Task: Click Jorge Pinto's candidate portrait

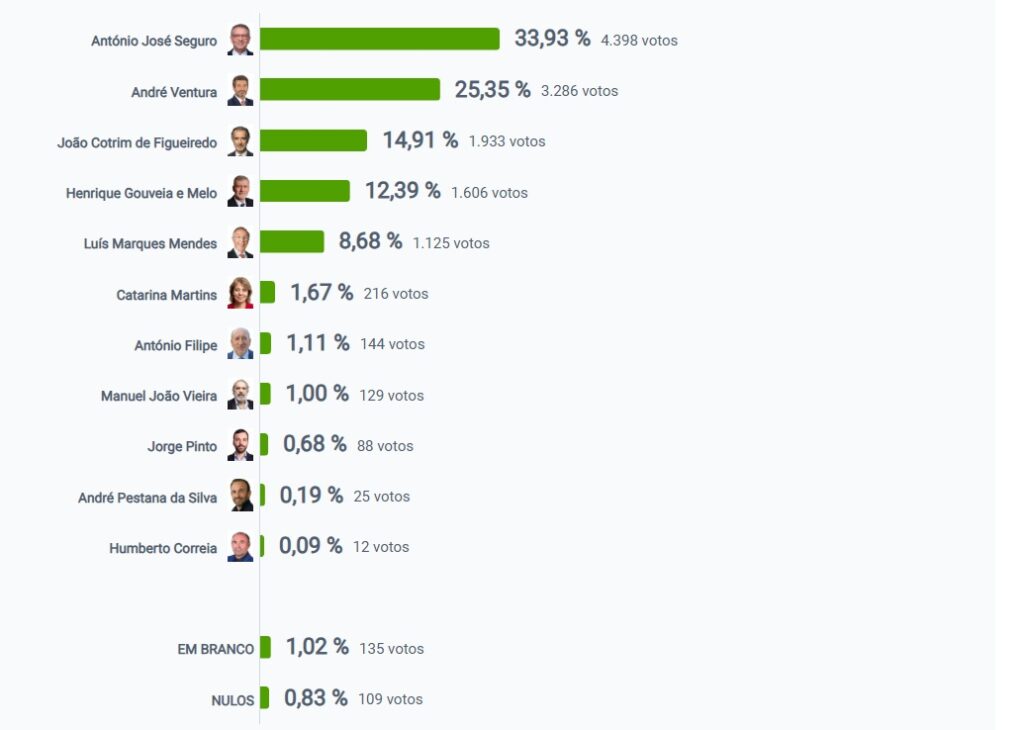Action: [240, 446]
